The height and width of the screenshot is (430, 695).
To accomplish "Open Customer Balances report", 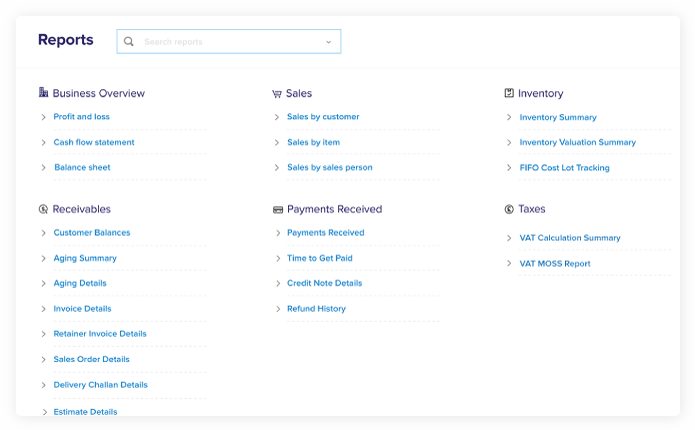I will click(92, 232).
